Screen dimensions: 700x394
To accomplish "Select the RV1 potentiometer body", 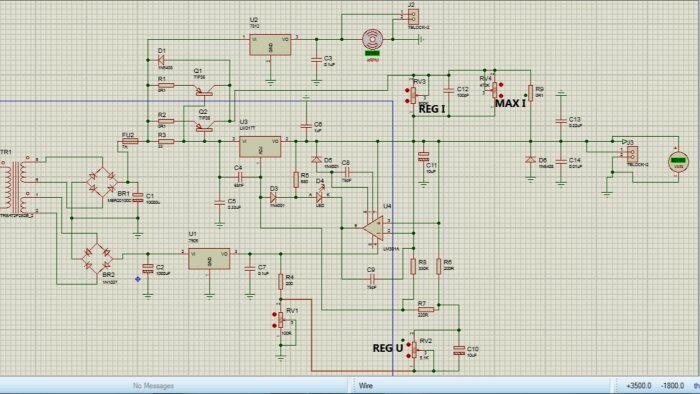I will (281, 320).
